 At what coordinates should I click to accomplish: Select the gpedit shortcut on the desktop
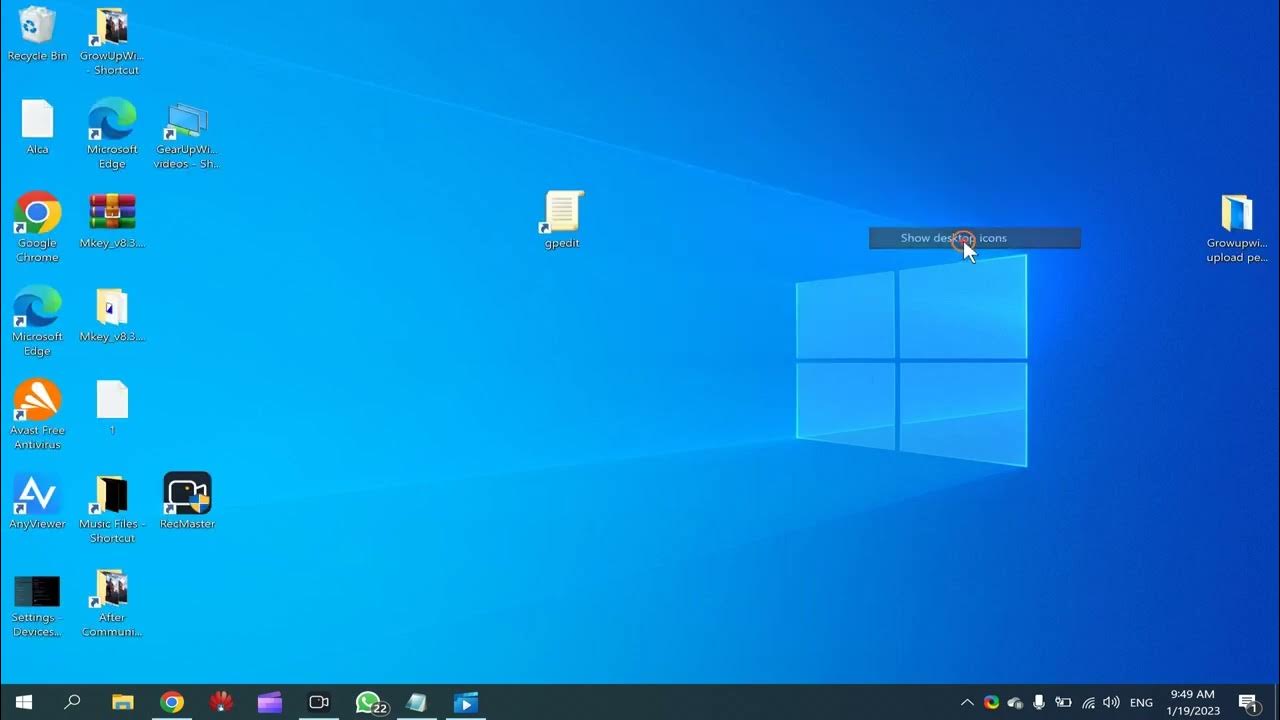tap(562, 219)
